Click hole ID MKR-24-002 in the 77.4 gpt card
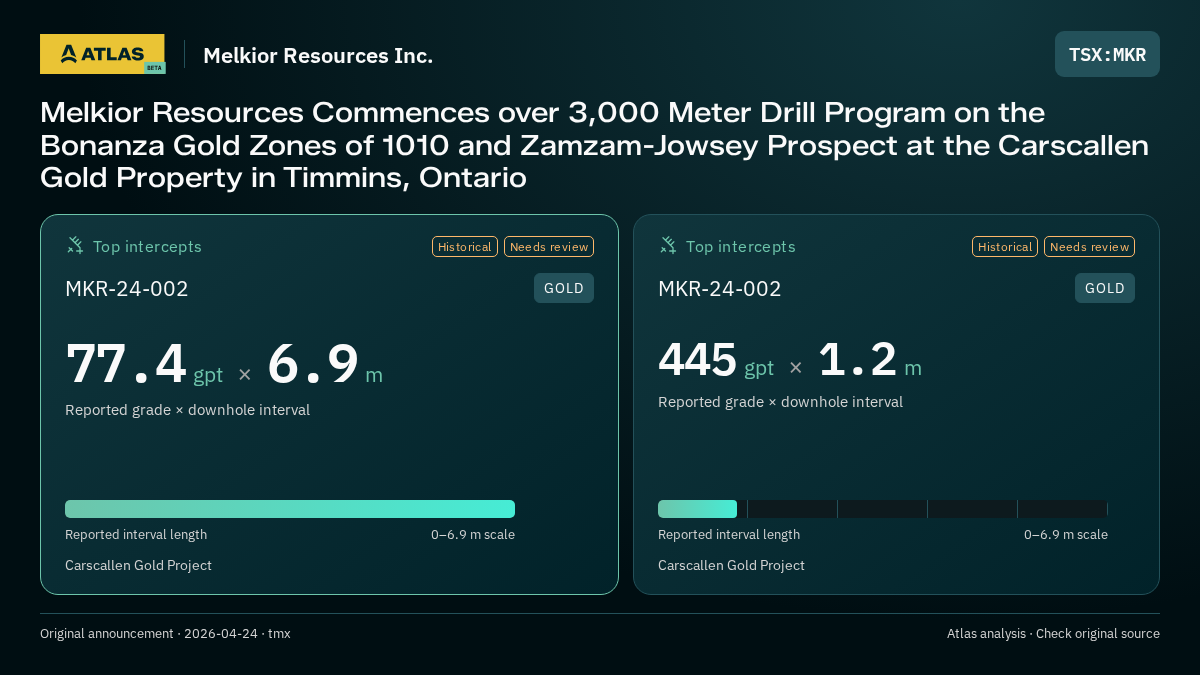 127,289
